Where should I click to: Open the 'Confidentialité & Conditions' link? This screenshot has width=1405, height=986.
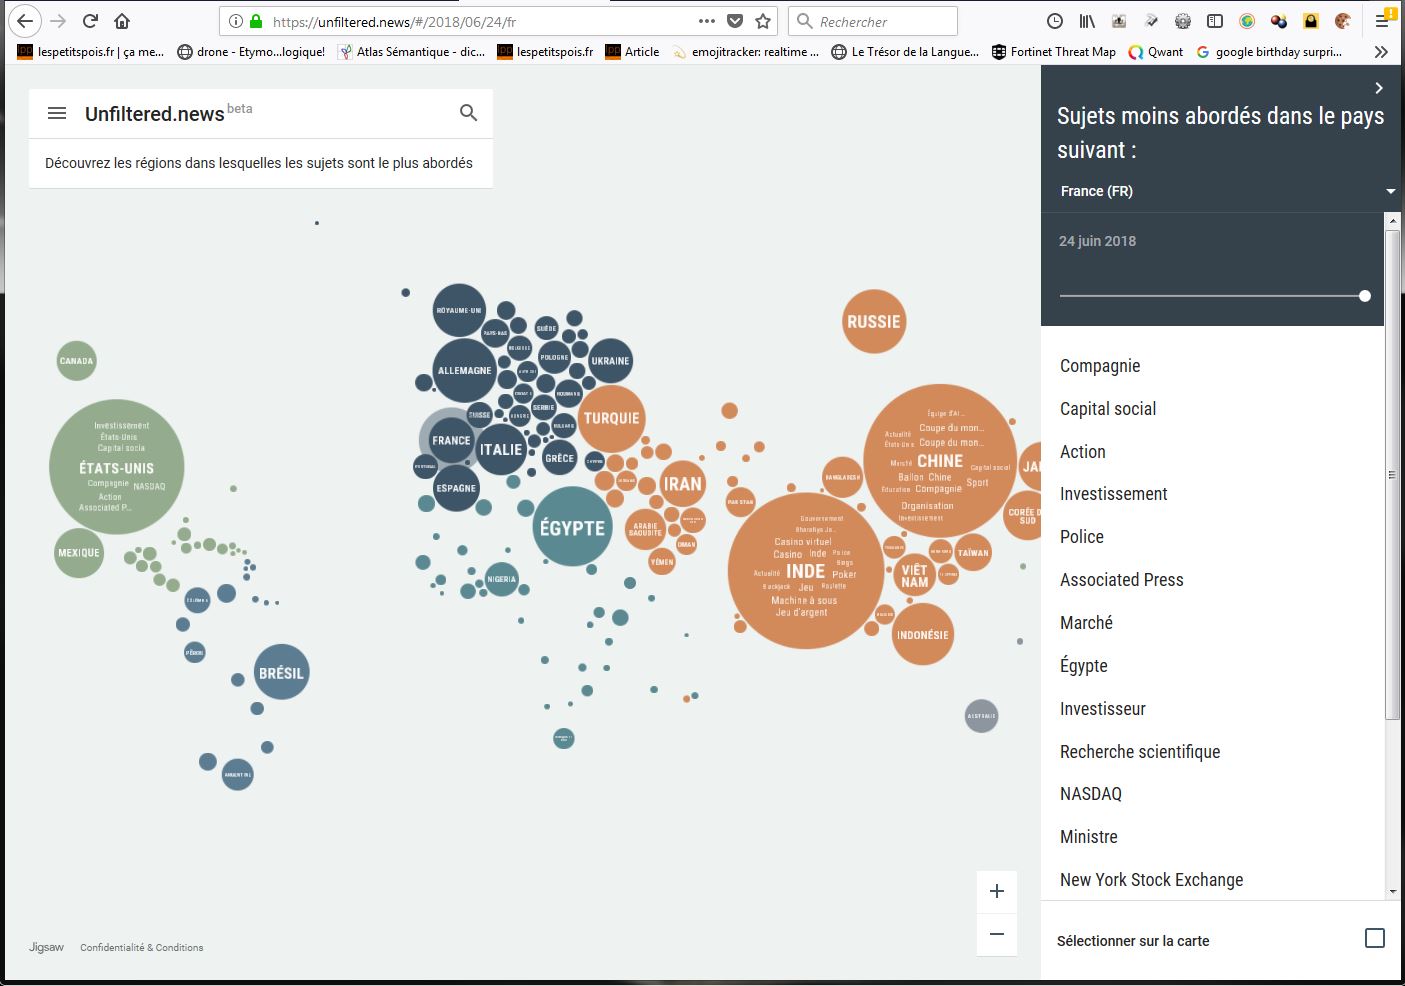point(142,947)
